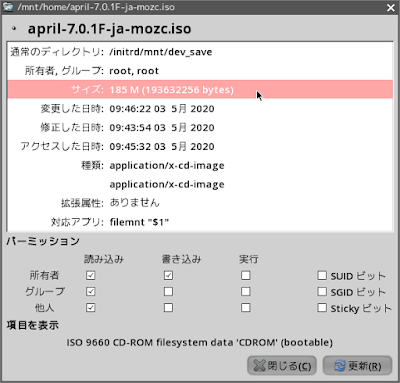Enable 他人 (others) write permission checkbox

click(x=168, y=307)
